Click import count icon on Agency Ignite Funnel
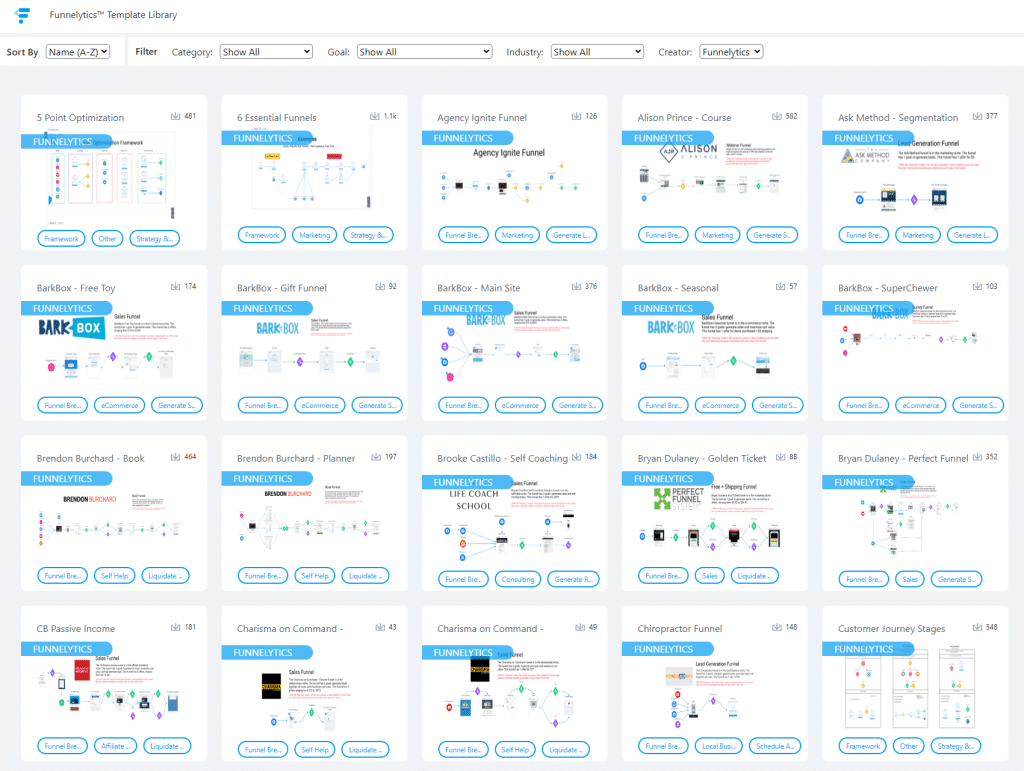The image size is (1024, 771). (x=577, y=116)
